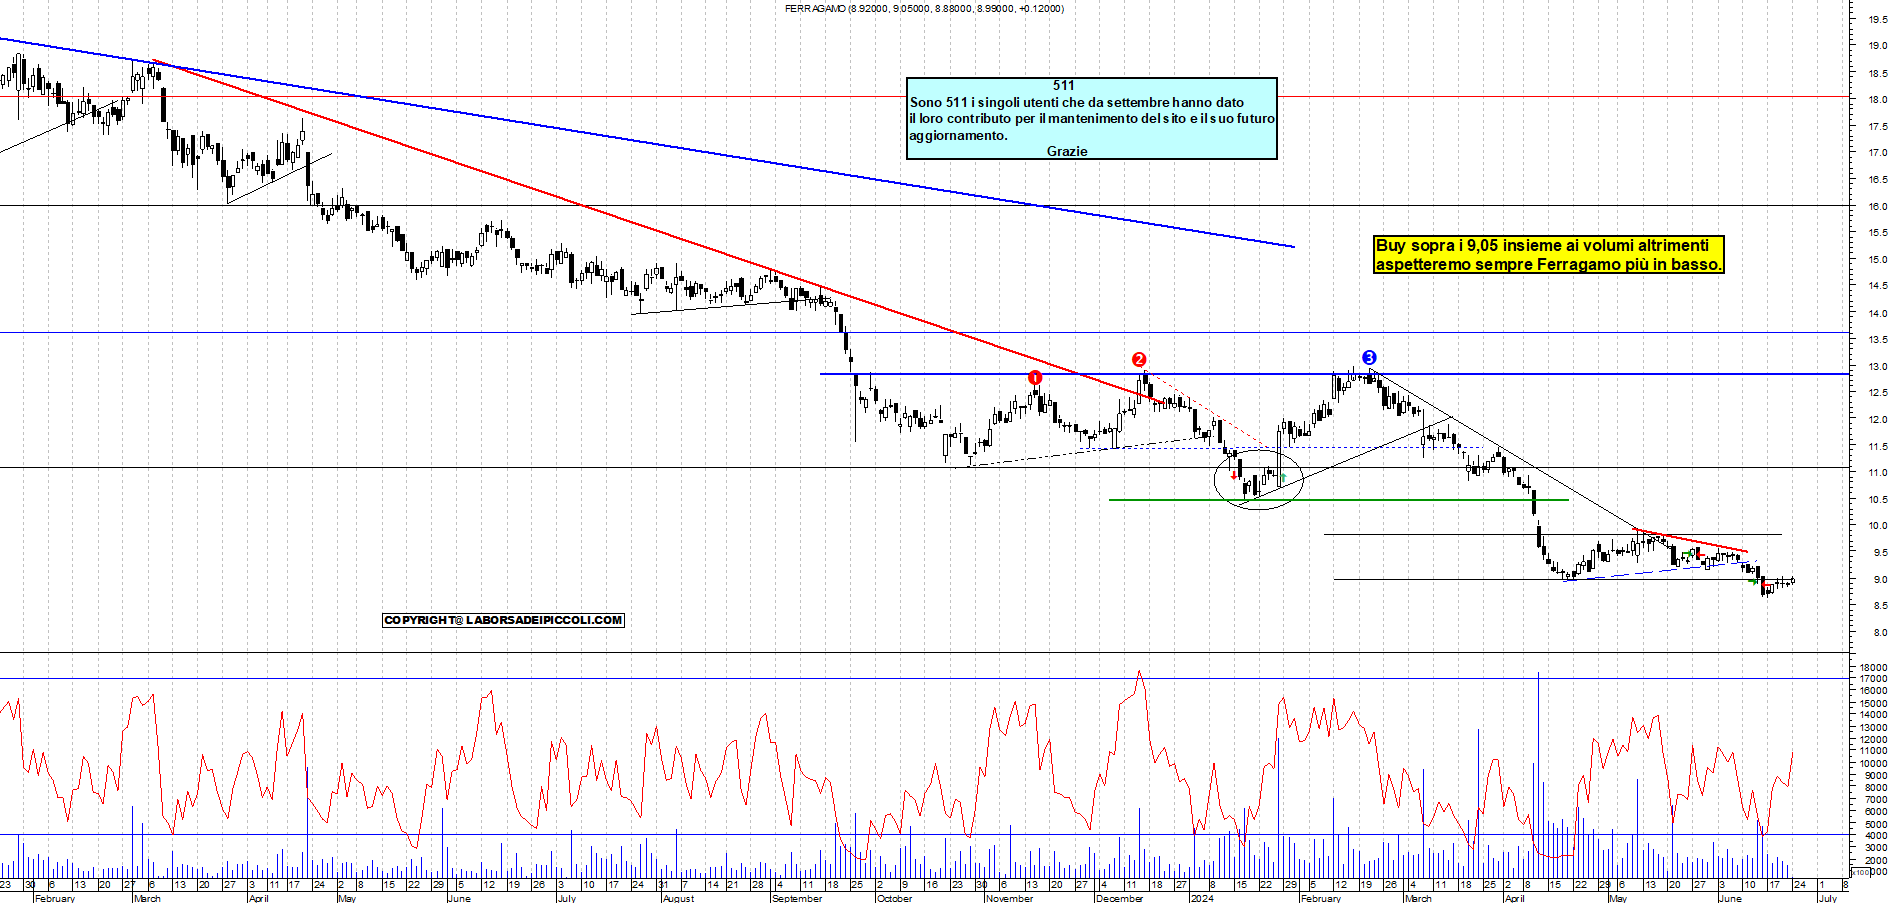Click the October month label on time axis
The height and width of the screenshot is (903, 1890).
[x=894, y=898]
